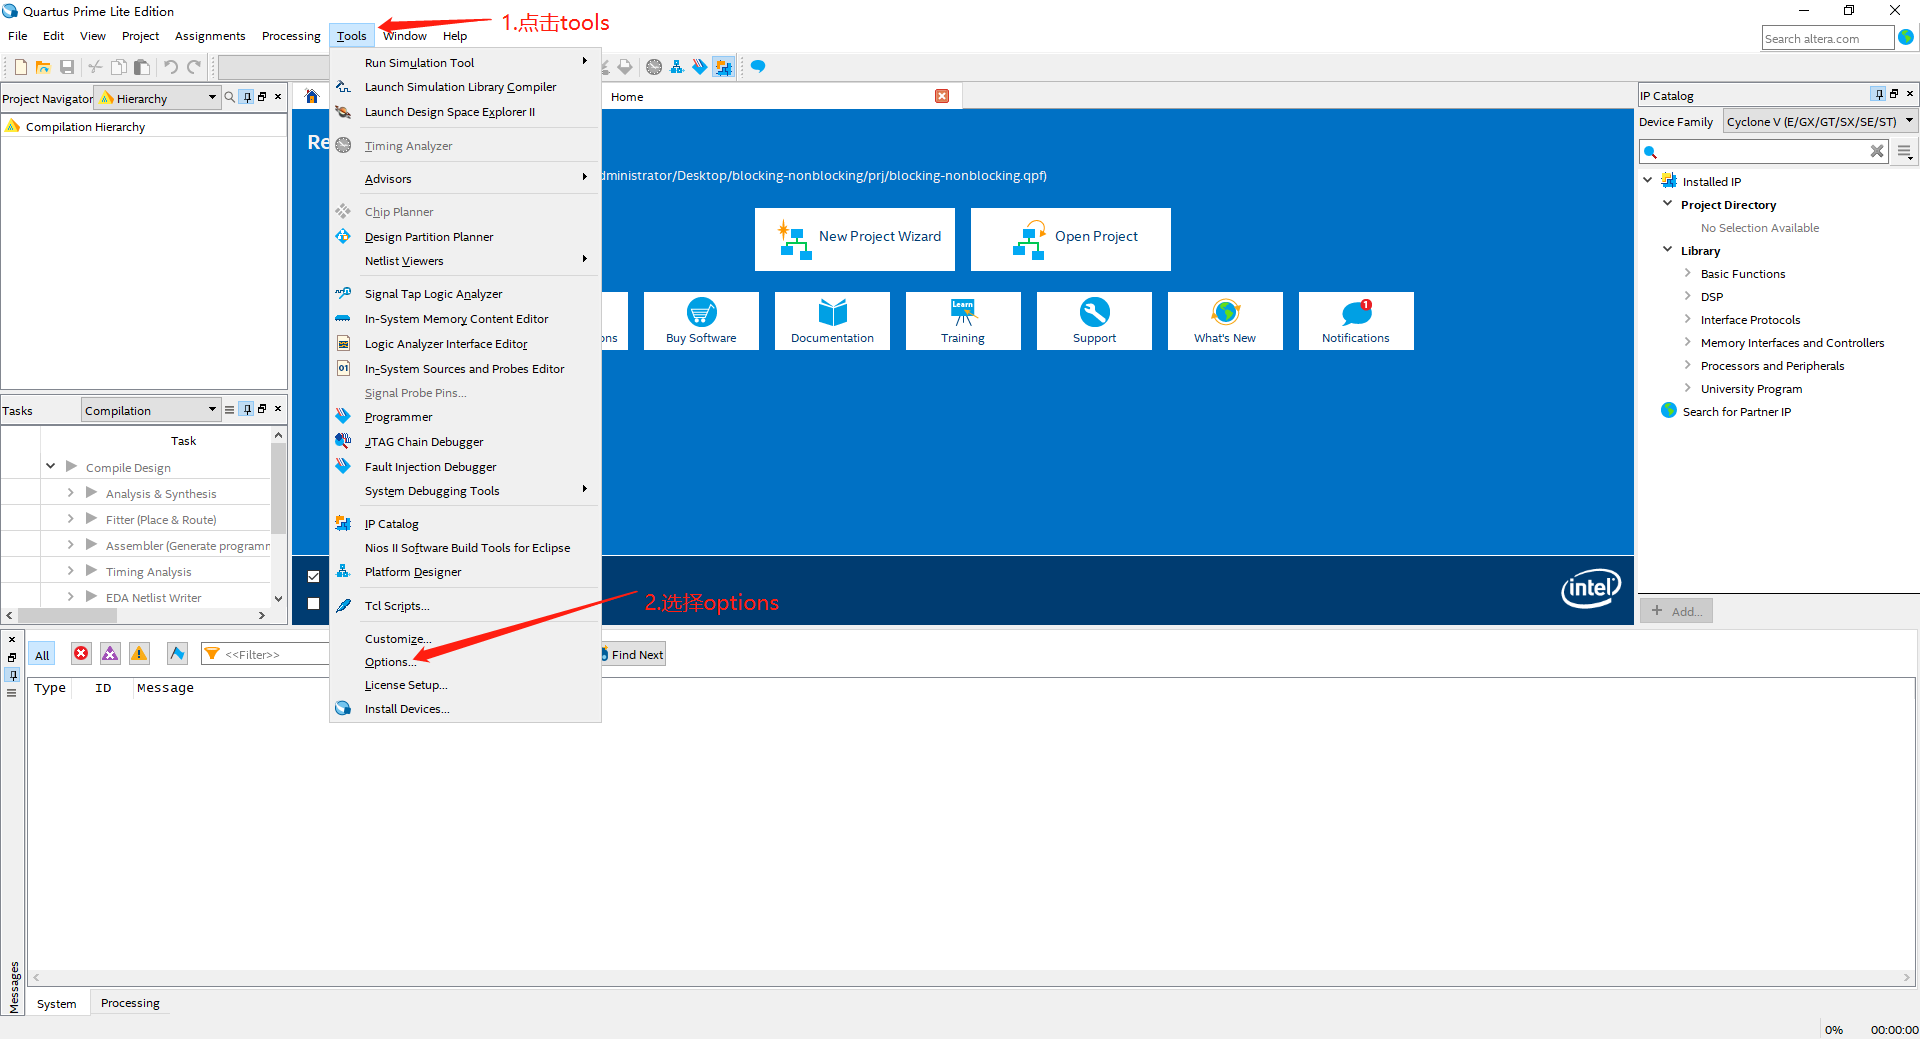The height and width of the screenshot is (1039, 1920).
Task: Choose Programmer from the Tools menu
Action: 465,417
